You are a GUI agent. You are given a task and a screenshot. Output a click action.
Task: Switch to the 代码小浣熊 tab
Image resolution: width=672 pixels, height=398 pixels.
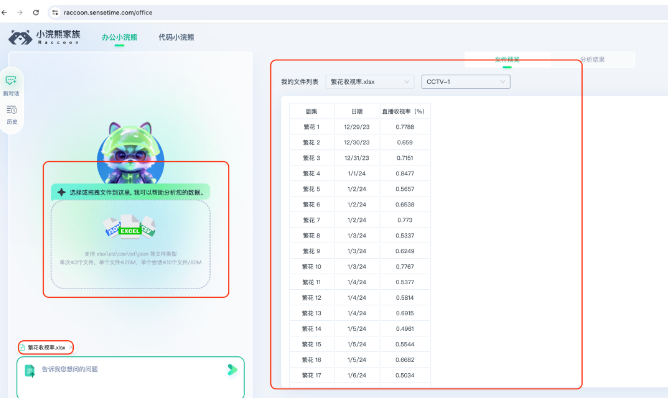pyautogui.click(x=176, y=37)
